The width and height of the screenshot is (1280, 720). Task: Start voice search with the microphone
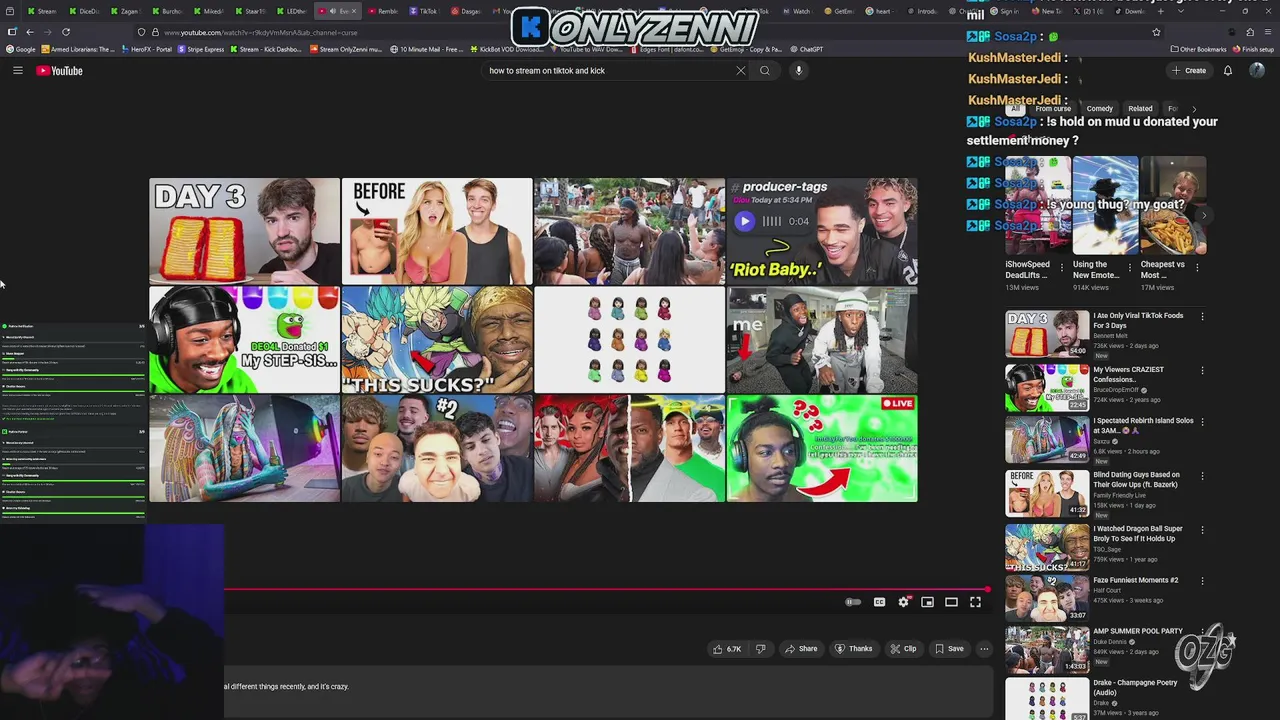[x=798, y=71]
